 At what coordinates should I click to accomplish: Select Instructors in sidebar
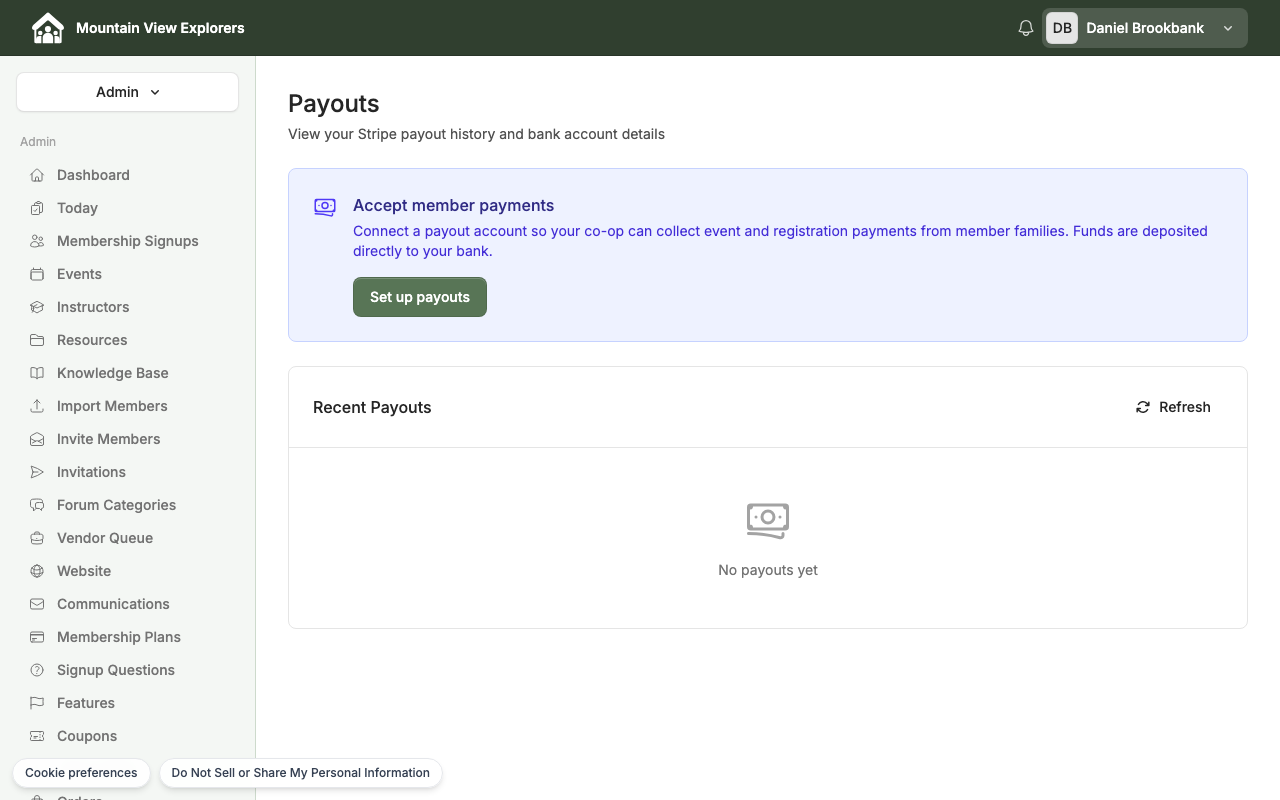coord(93,307)
